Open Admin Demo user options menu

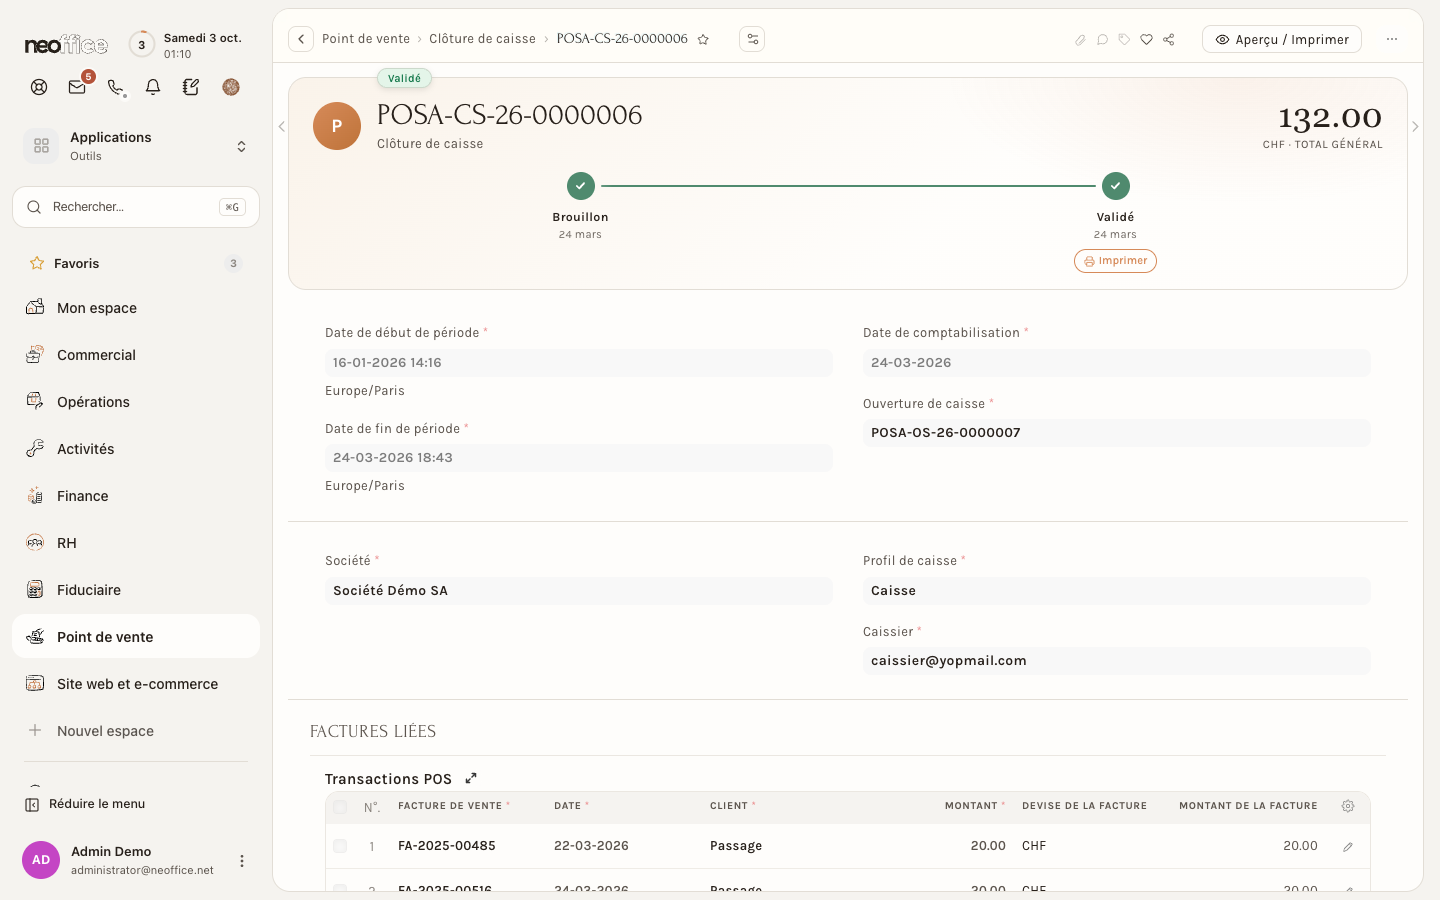coord(241,861)
